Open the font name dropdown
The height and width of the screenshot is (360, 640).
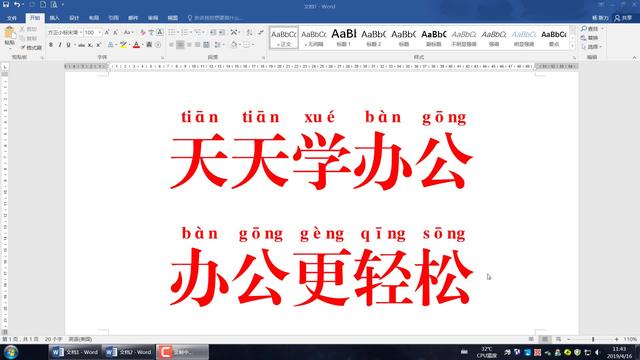pos(81,32)
